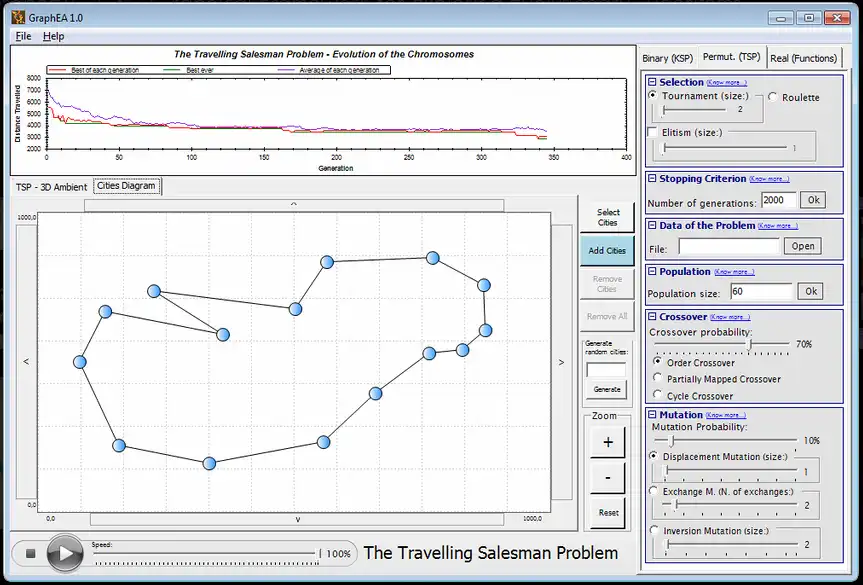Click the Select Cities button
Image resolution: width=863 pixels, height=585 pixels.
point(608,217)
